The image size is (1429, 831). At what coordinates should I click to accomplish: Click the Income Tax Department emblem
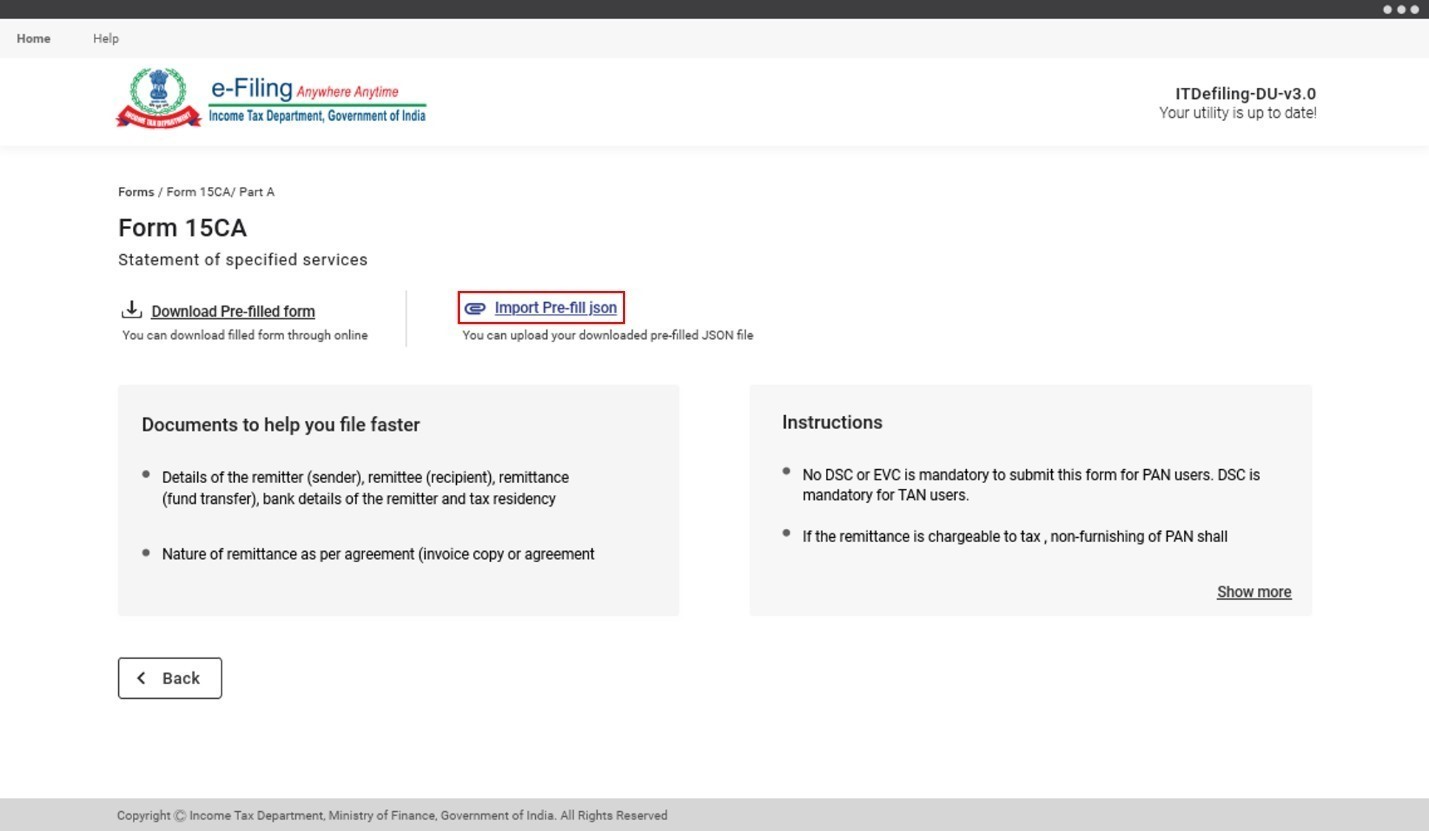[158, 98]
